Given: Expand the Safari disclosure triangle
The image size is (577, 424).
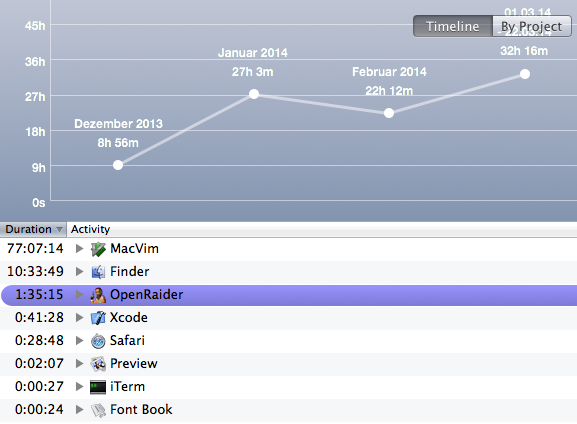Looking at the screenshot, I should point(79,340).
